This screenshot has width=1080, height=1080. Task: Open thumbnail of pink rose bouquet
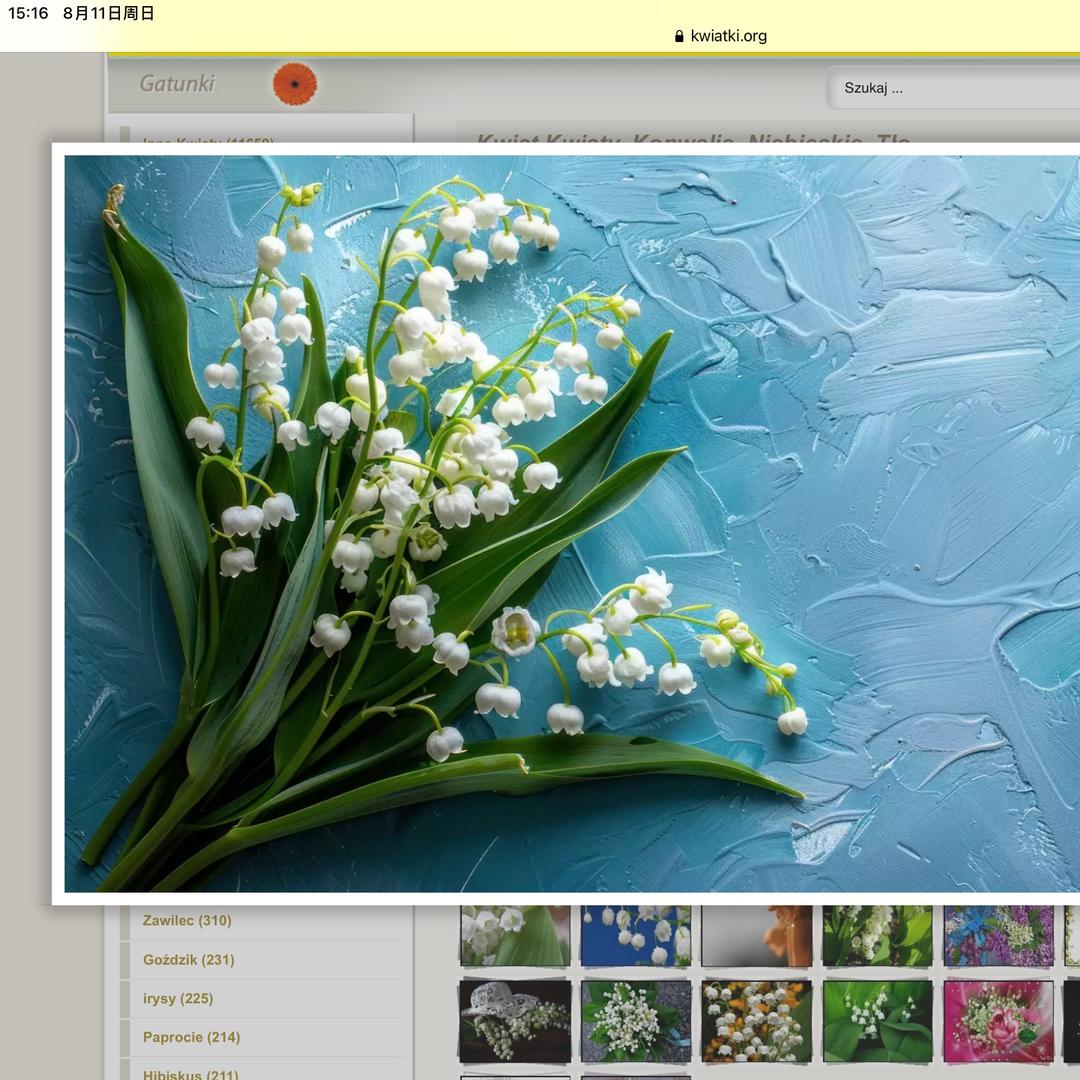(x=999, y=1021)
